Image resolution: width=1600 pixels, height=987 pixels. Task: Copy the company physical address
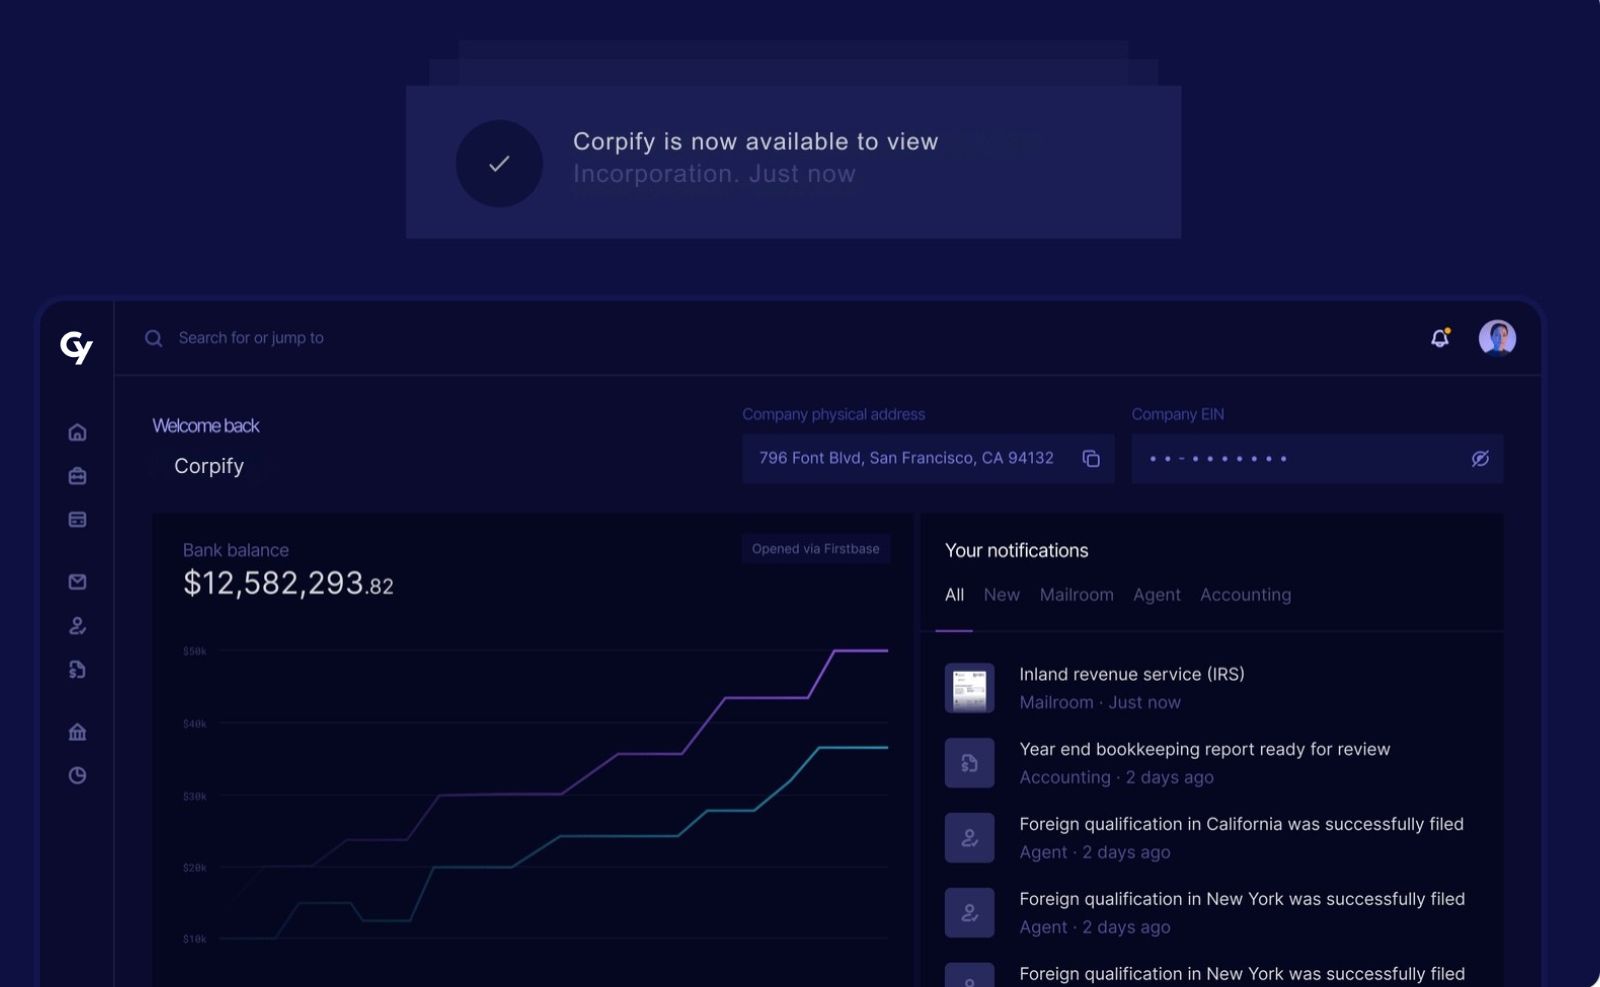pos(1092,458)
